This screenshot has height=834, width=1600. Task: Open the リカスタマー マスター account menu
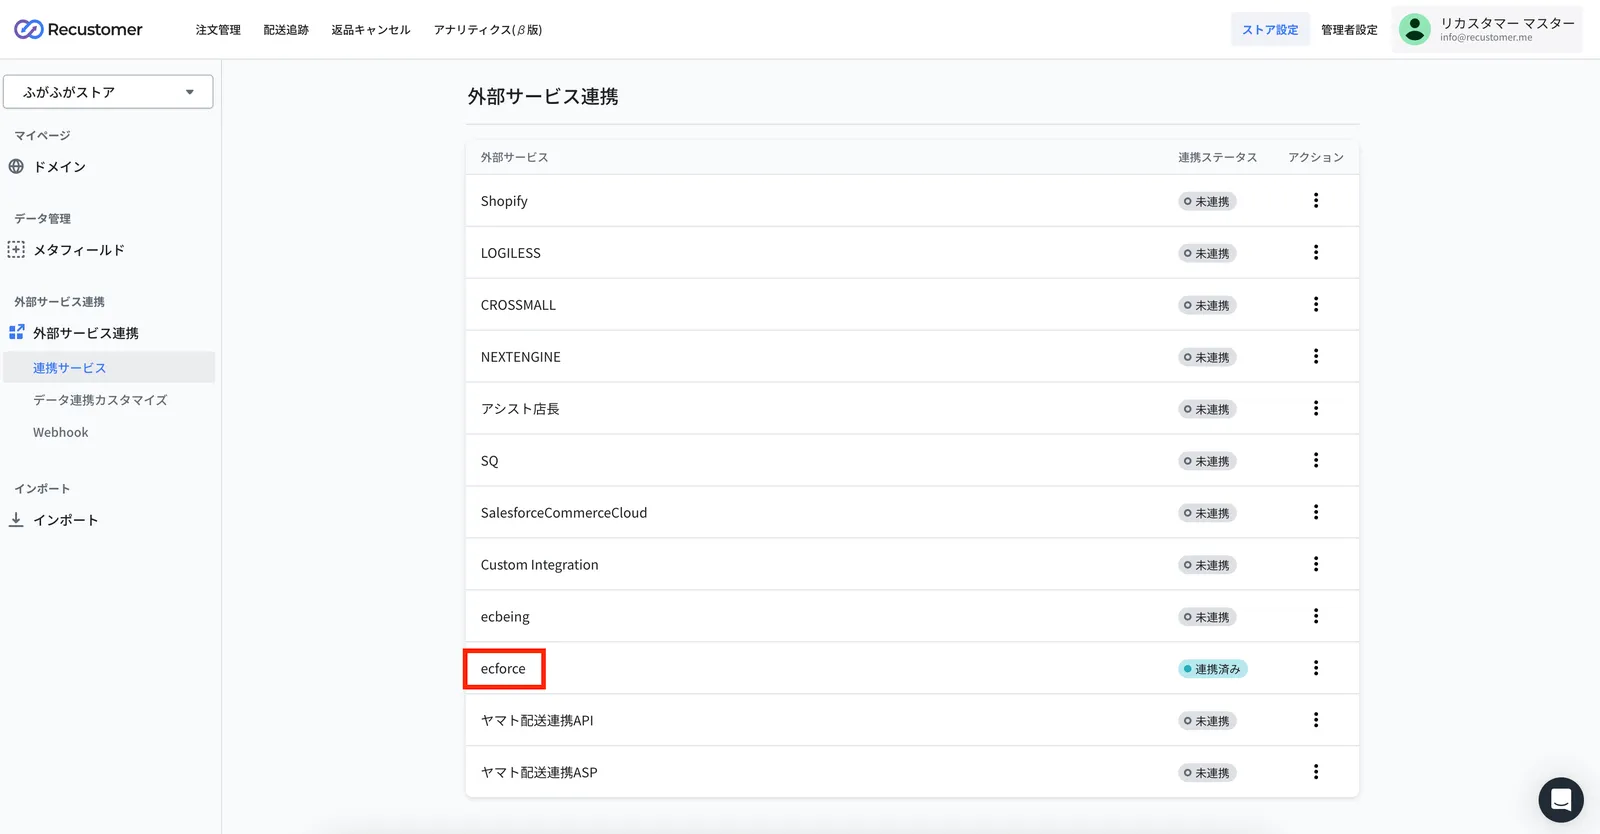tap(1487, 30)
